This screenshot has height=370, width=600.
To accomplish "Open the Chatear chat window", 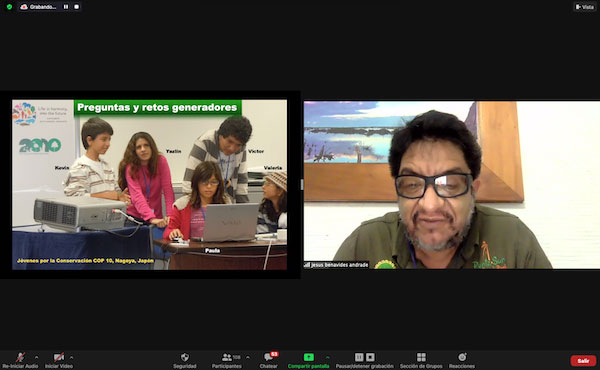I will coord(269,360).
